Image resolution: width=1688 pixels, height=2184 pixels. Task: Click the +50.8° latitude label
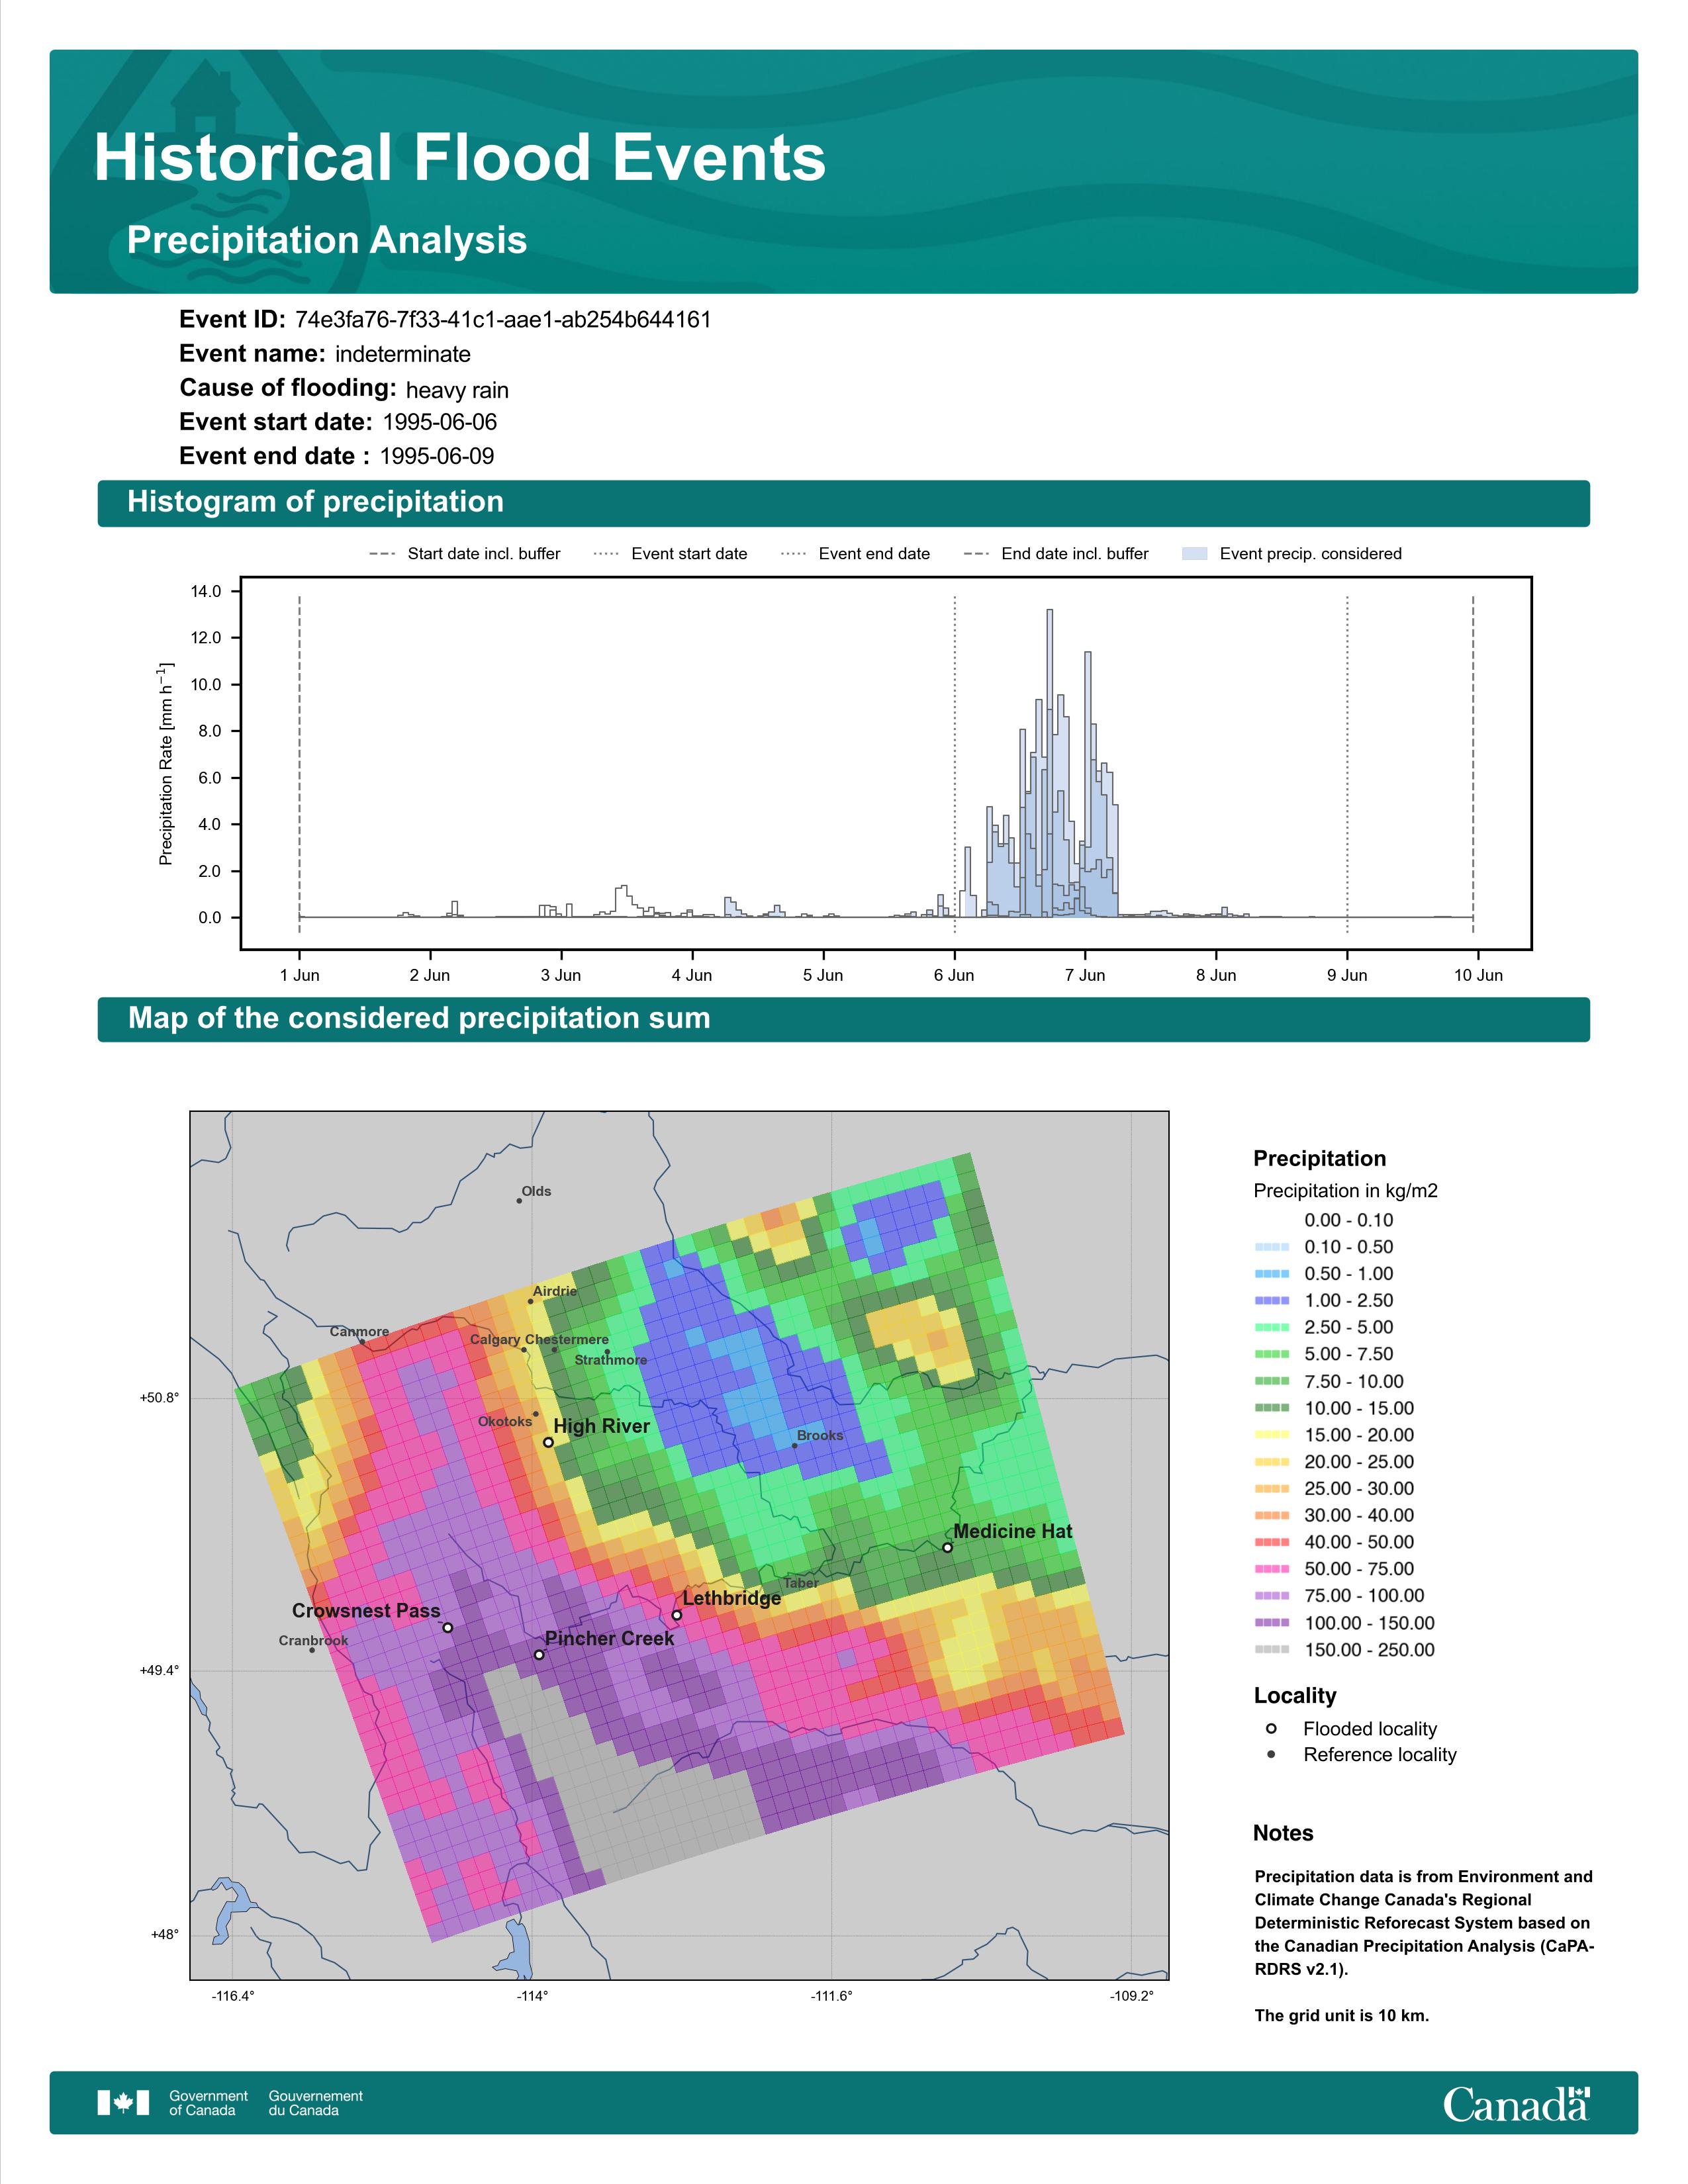click(x=159, y=1398)
